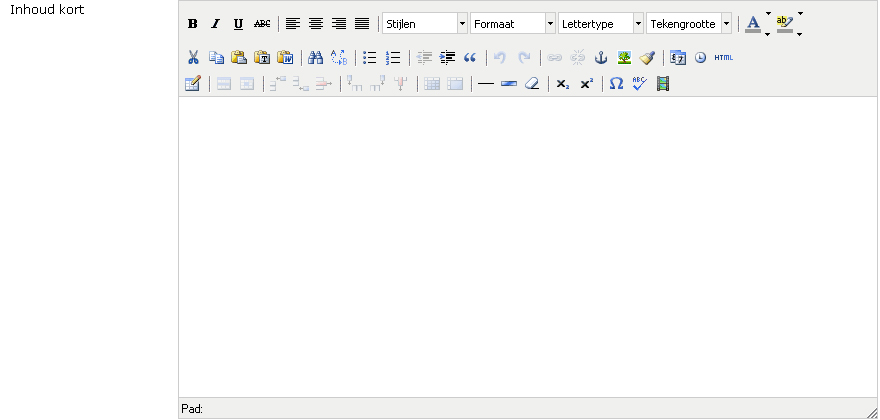
Task: Paste from clipboard icon
Action: coord(239,57)
